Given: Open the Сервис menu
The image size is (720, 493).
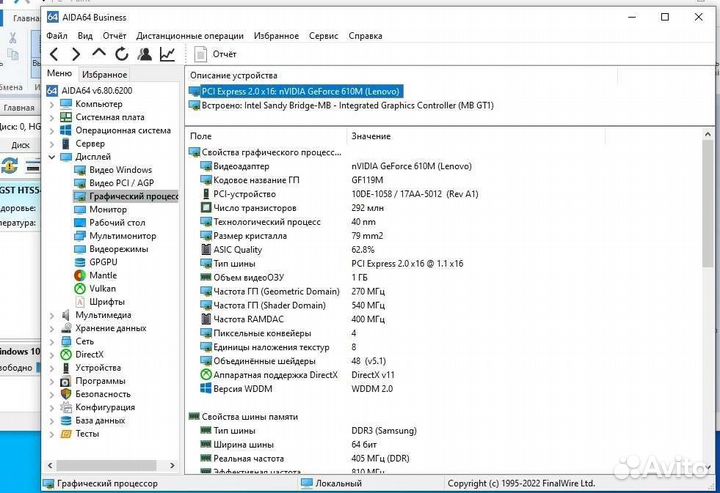Looking at the screenshot, I should 323,36.
